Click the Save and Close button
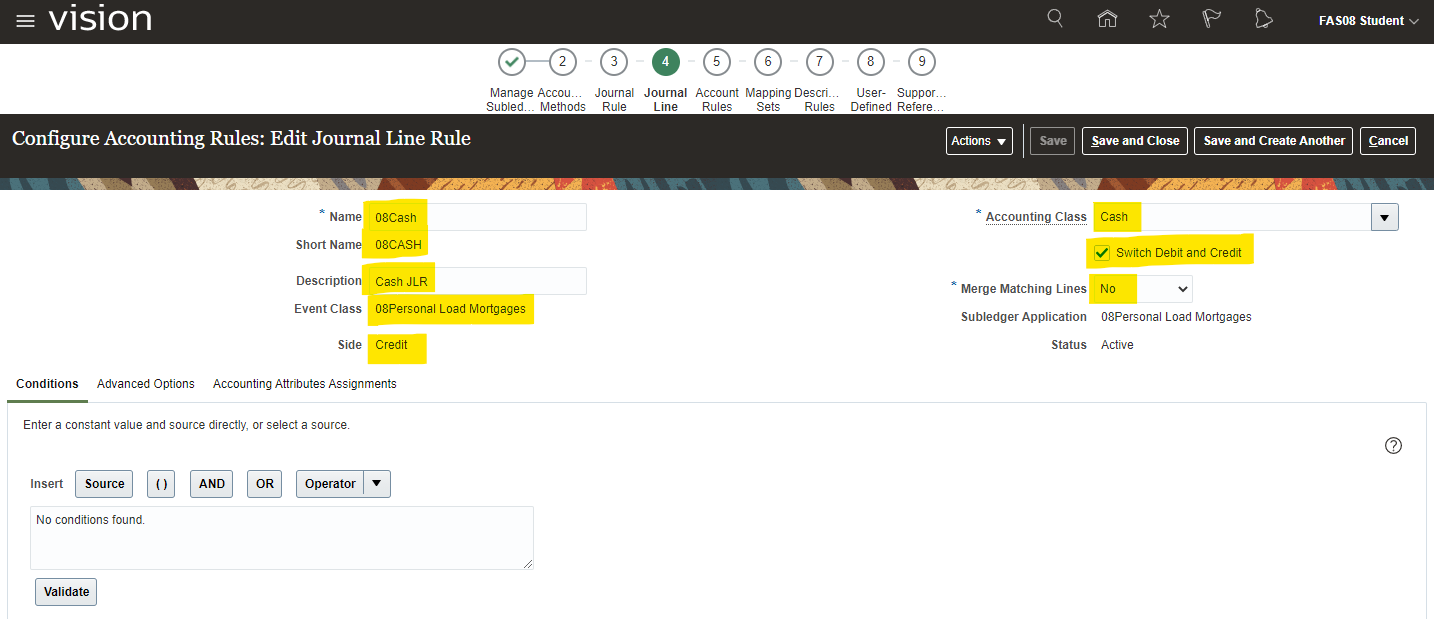The image size is (1434, 619). (1135, 141)
